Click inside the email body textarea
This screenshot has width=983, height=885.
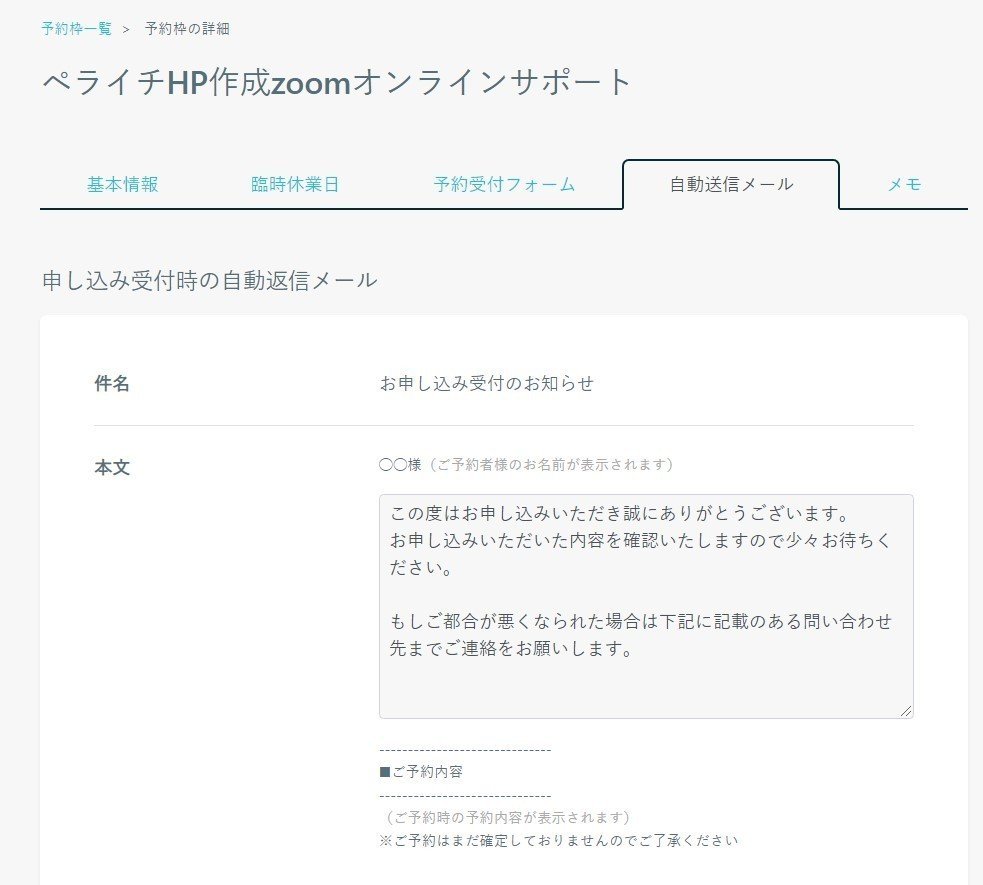[645, 600]
